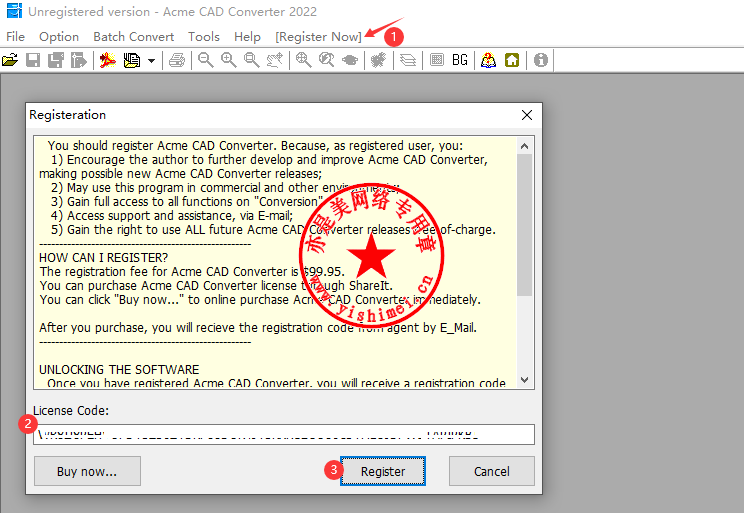Click the Export file arrow icon
Image resolution: width=744 pixels, height=513 pixels.
coord(79,60)
